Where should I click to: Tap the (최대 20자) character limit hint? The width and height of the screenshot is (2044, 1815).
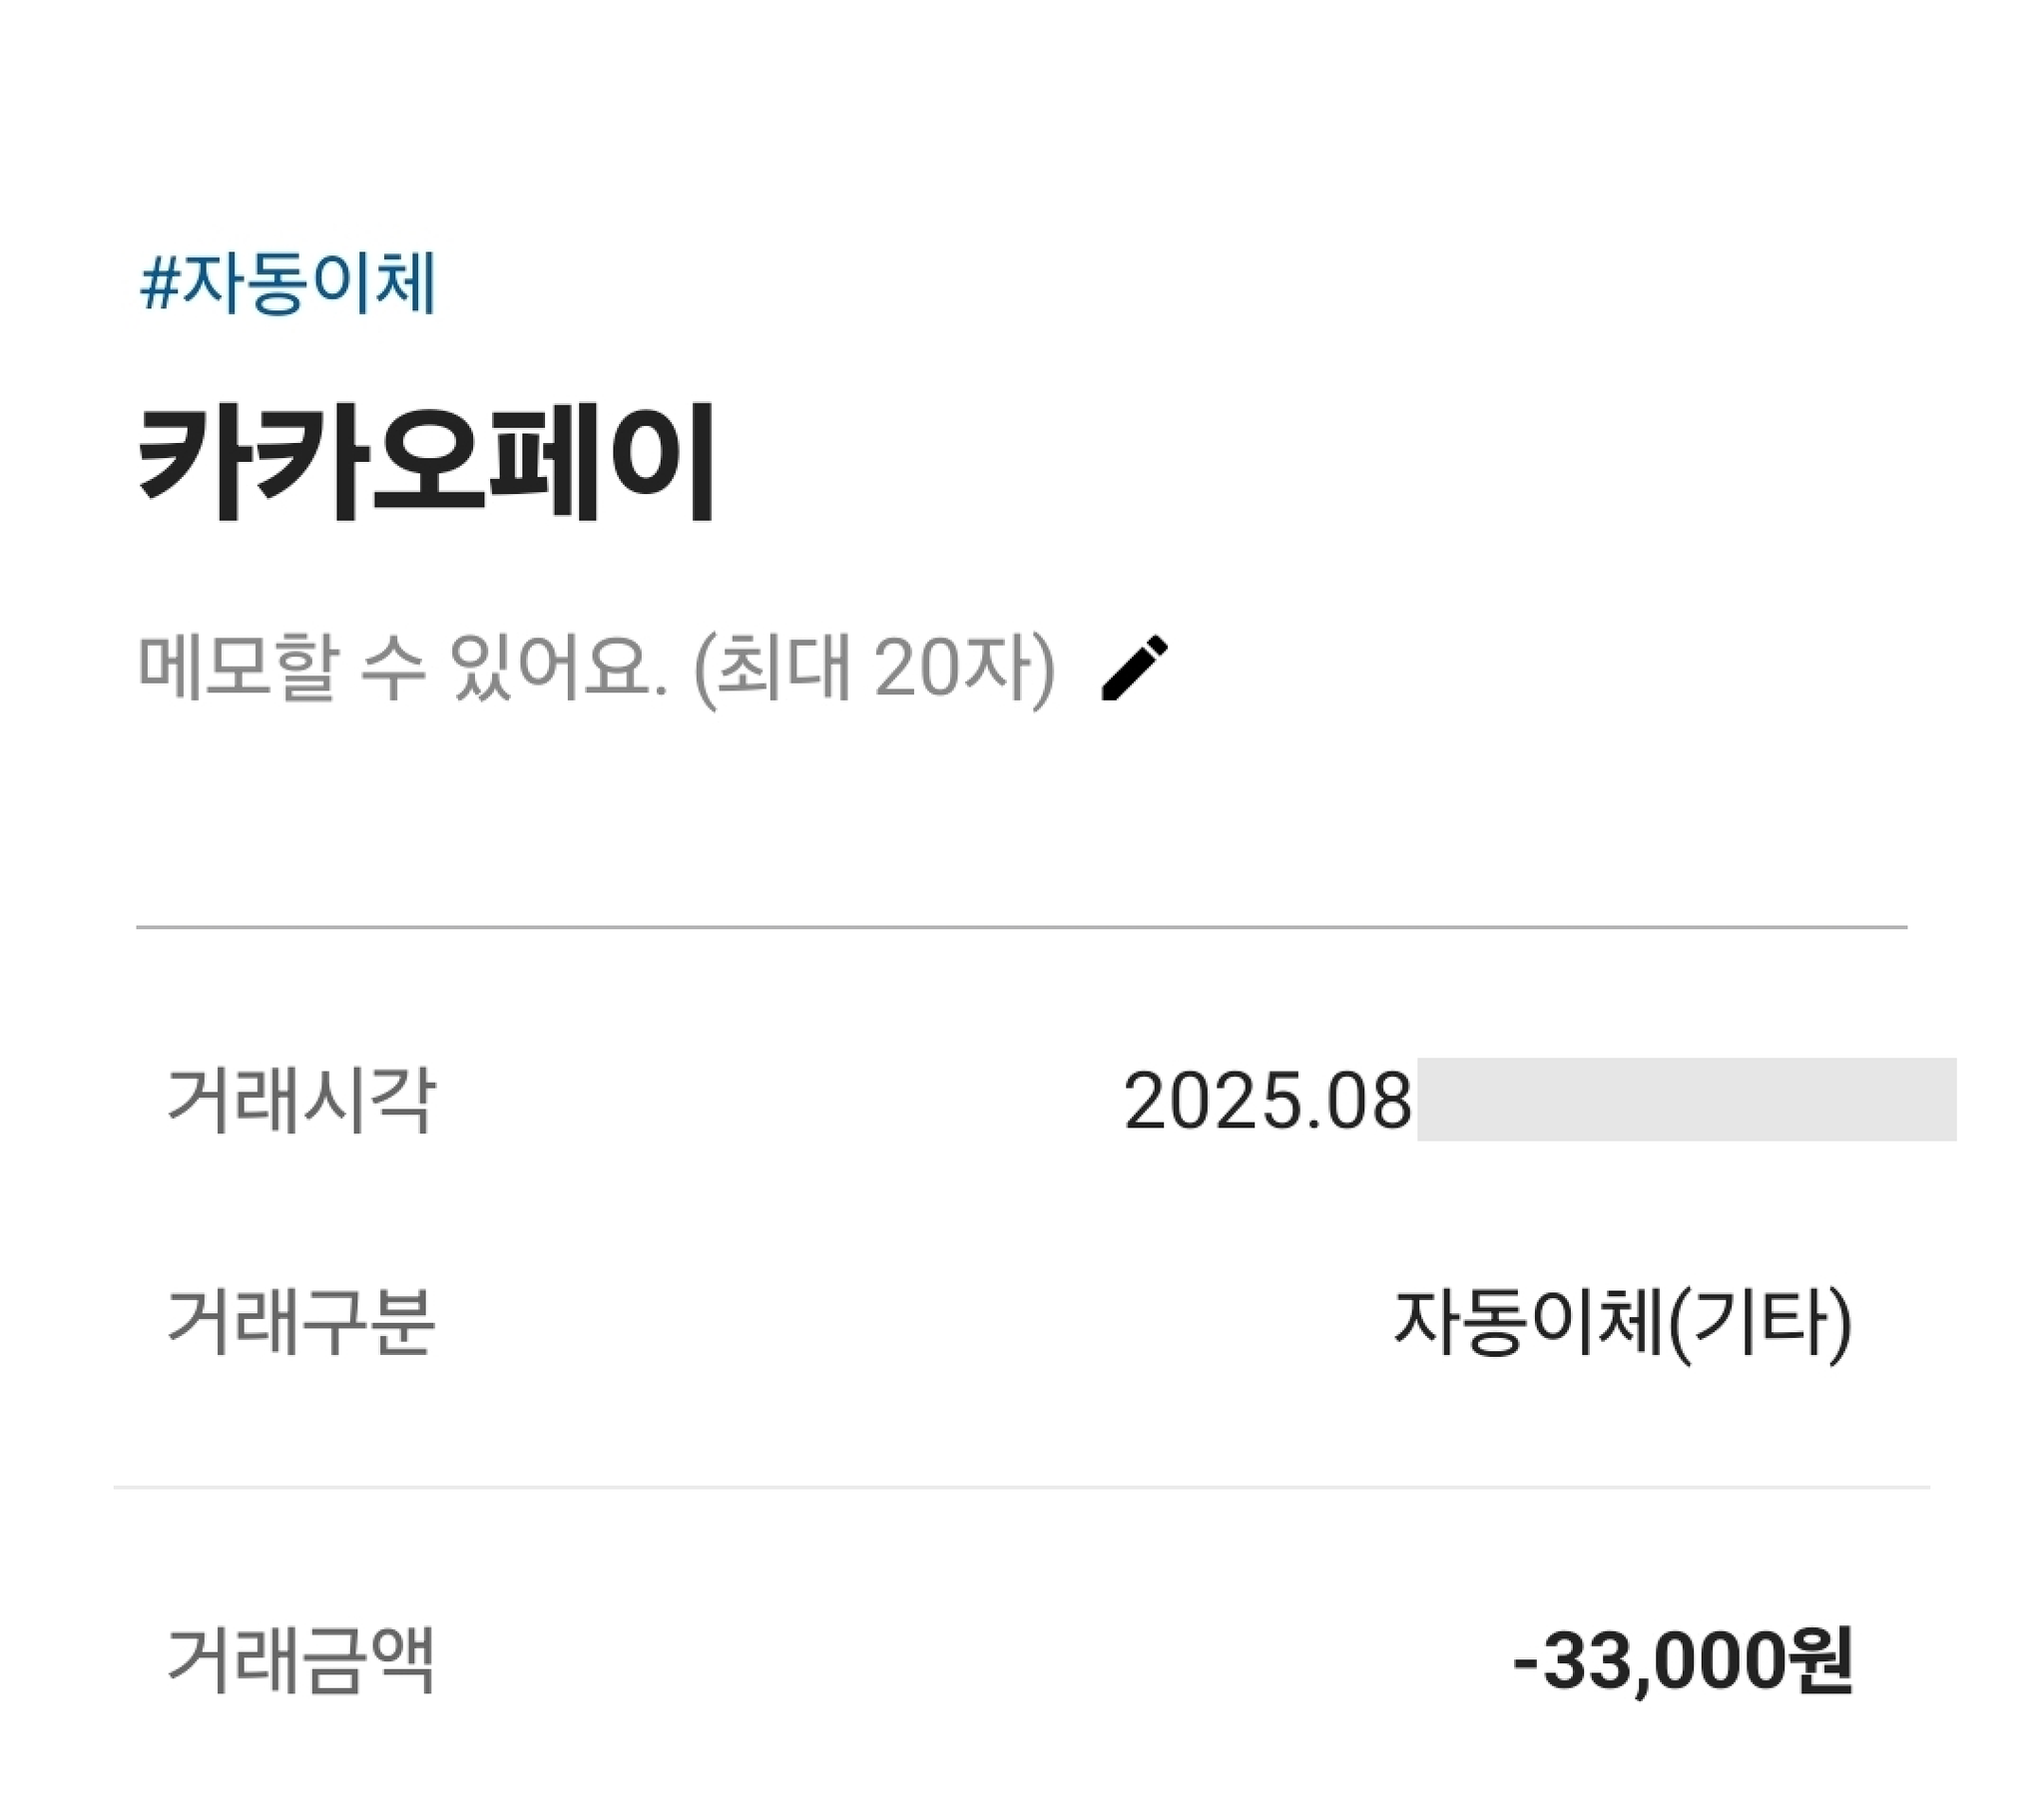(x=874, y=668)
